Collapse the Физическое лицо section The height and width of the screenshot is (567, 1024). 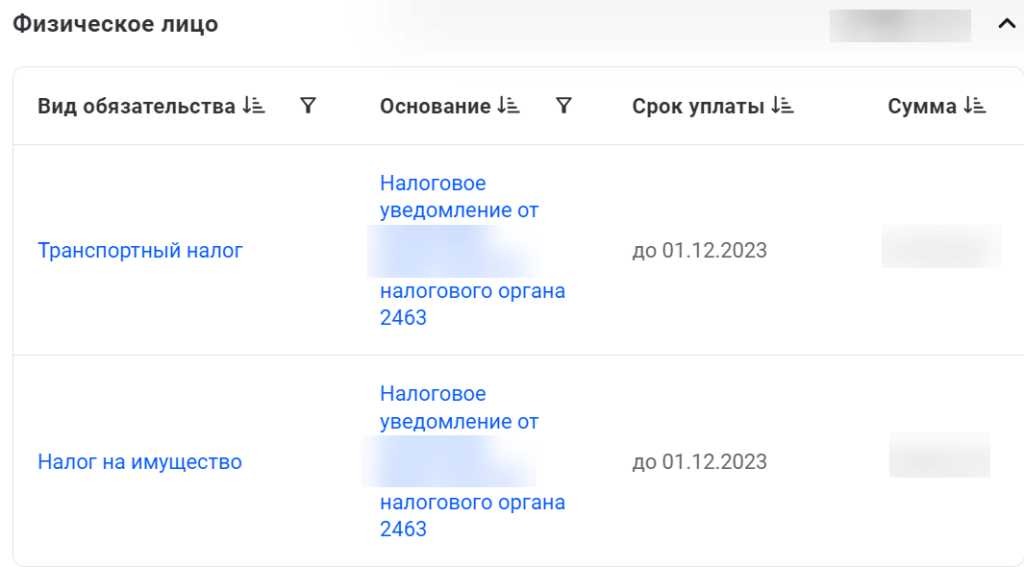click(x=1006, y=25)
